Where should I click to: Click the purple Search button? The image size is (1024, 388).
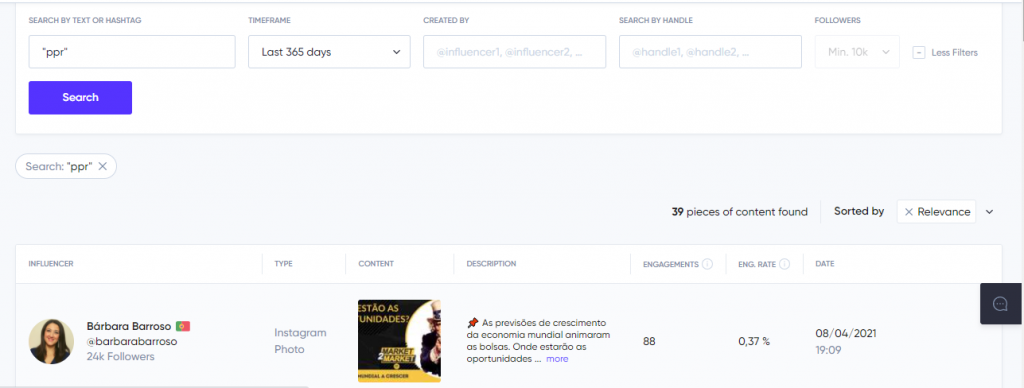click(x=80, y=97)
